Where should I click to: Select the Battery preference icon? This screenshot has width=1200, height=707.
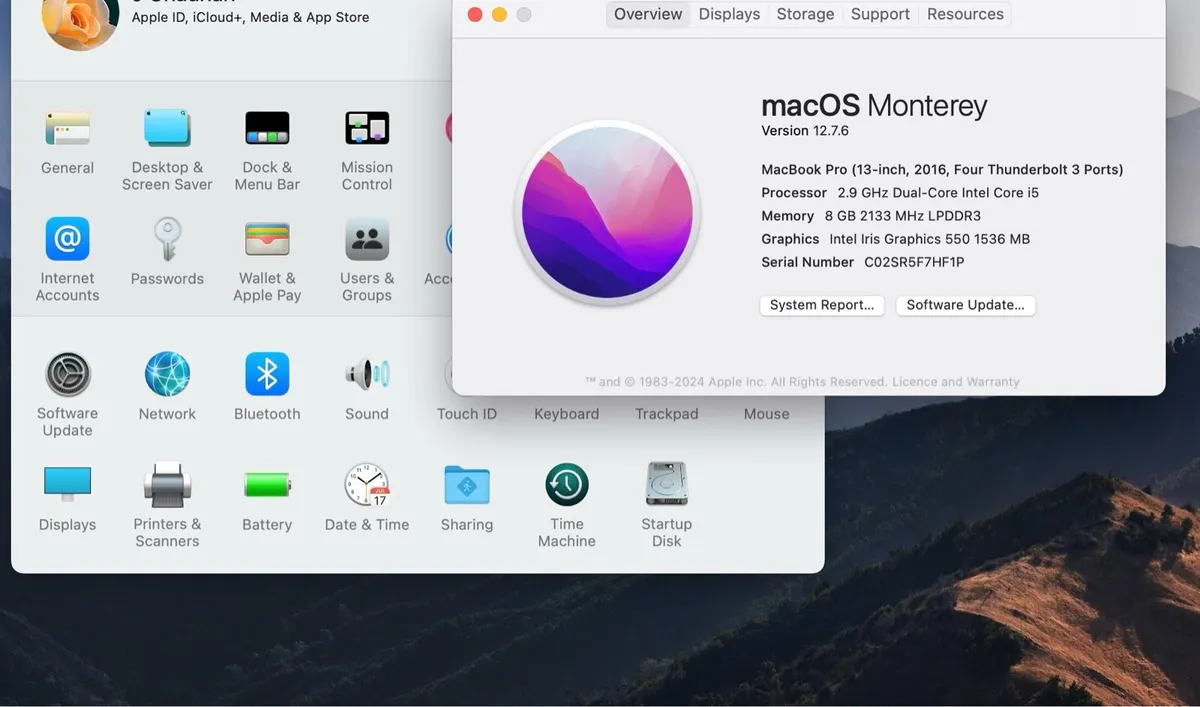[267, 483]
